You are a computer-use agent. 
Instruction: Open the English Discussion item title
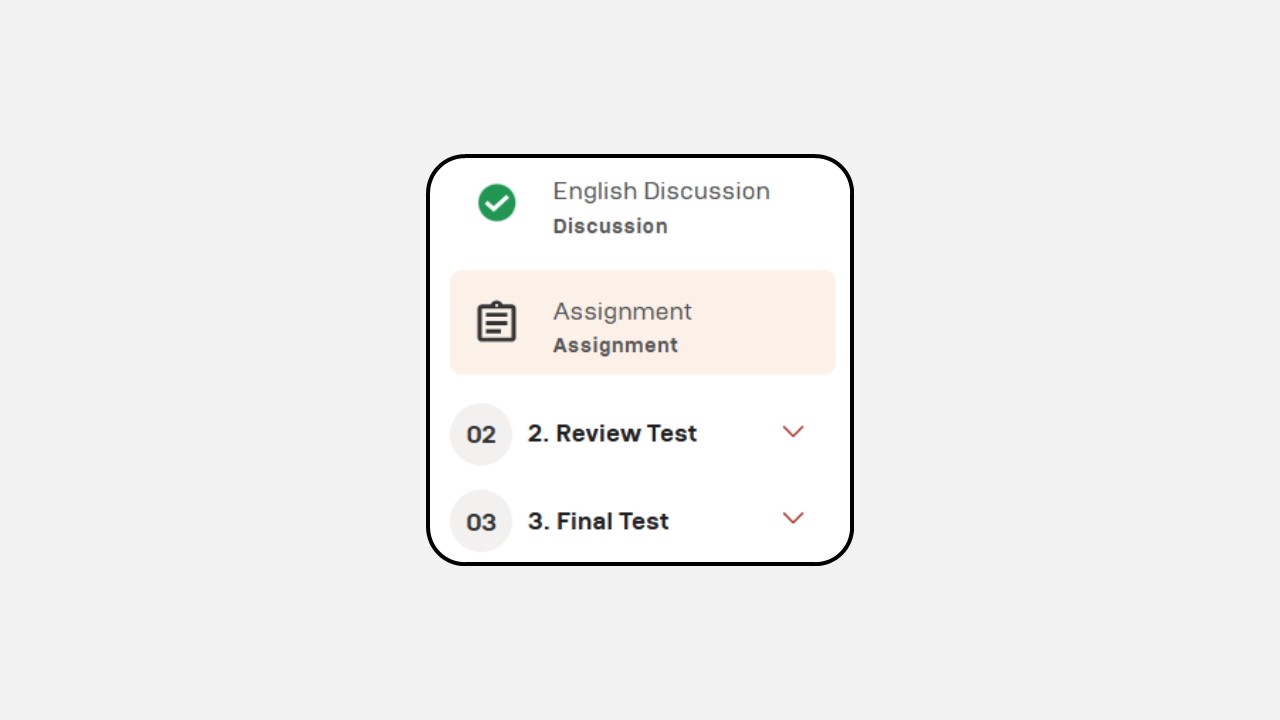click(661, 191)
